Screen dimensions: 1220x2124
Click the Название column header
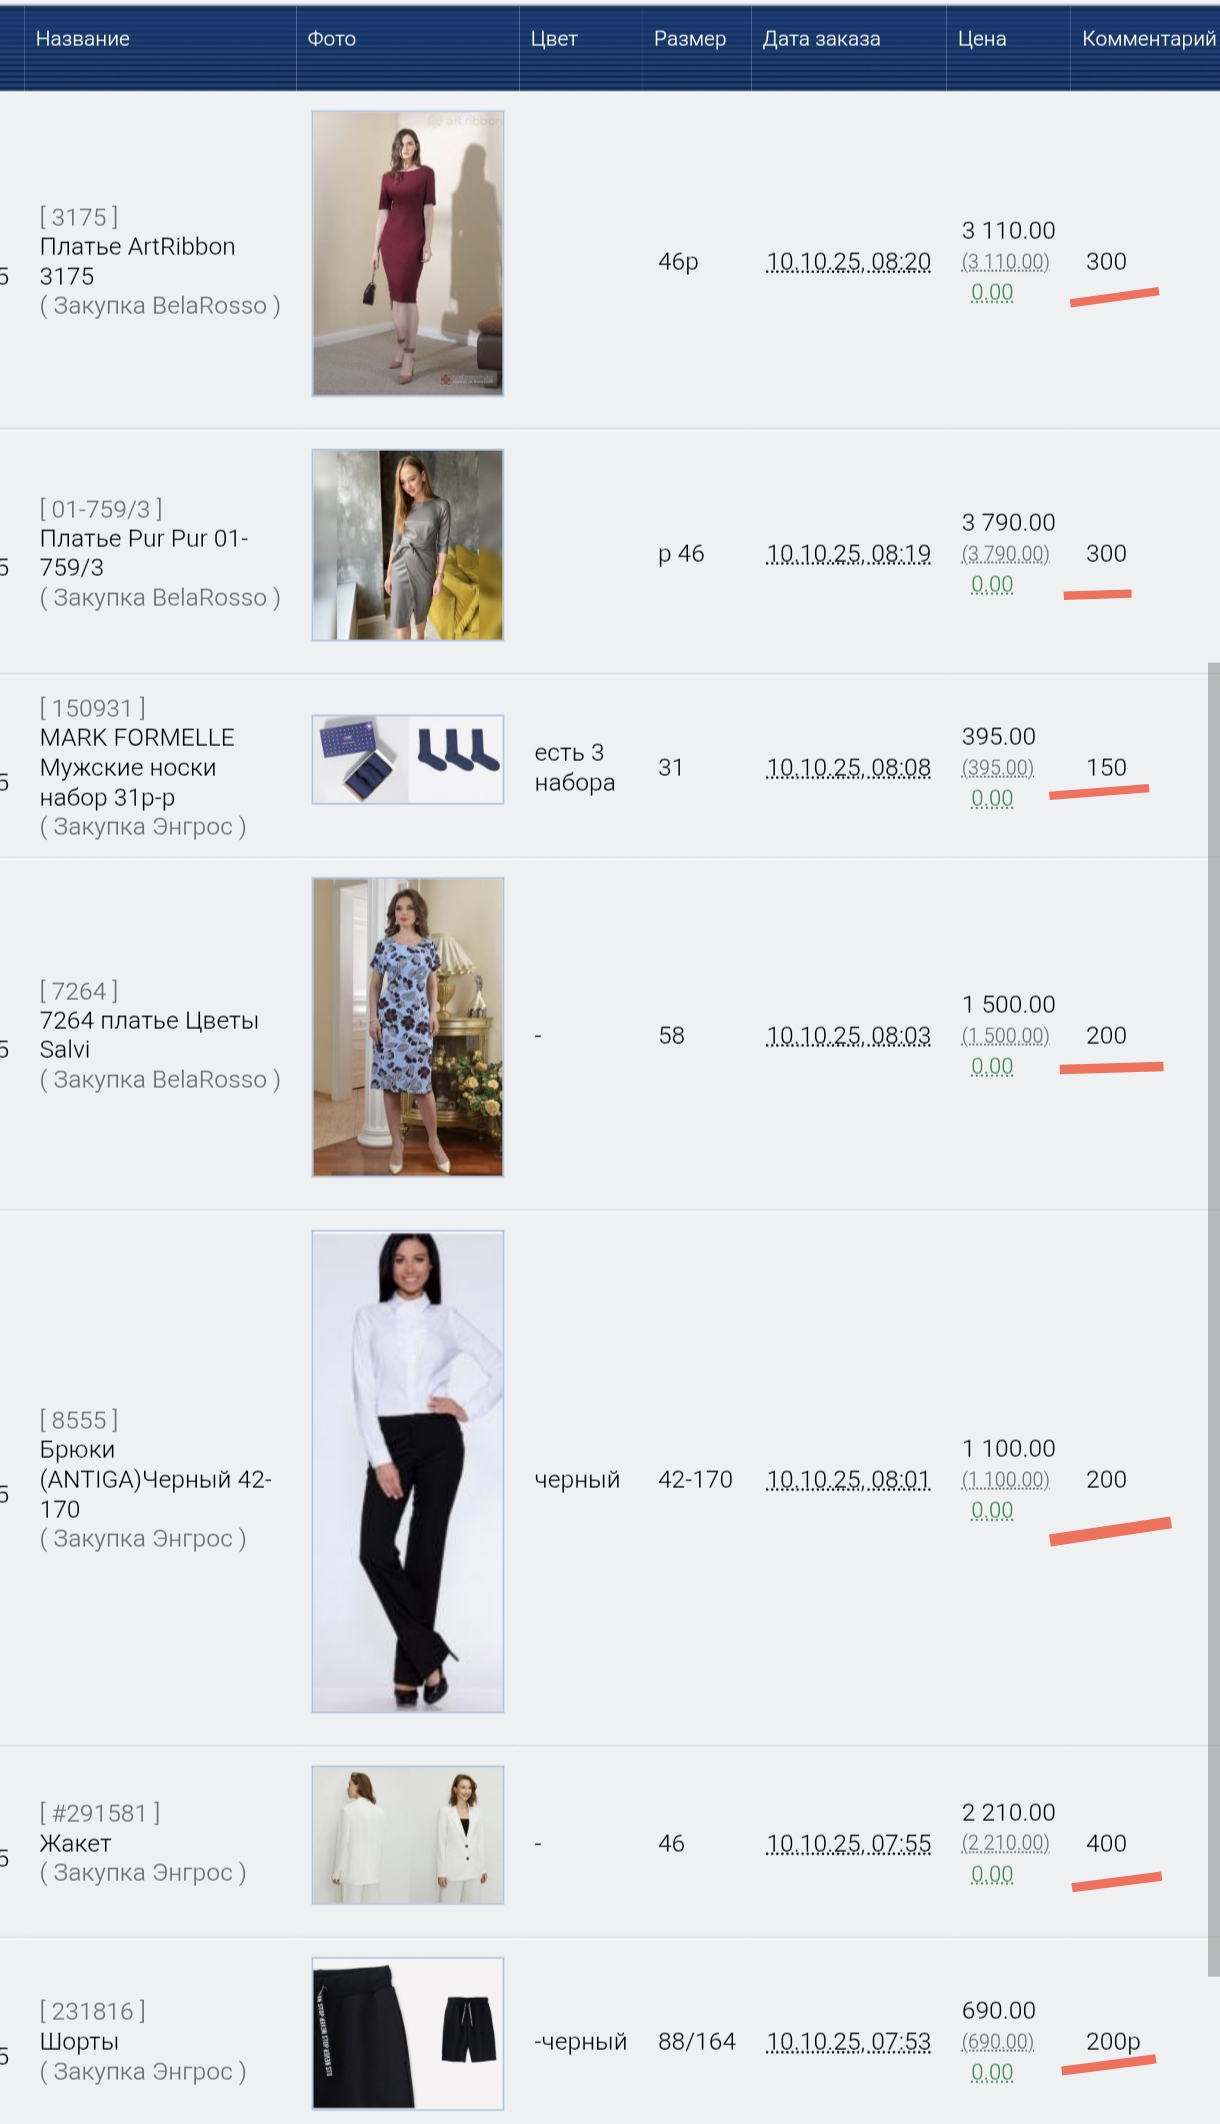(x=83, y=39)
